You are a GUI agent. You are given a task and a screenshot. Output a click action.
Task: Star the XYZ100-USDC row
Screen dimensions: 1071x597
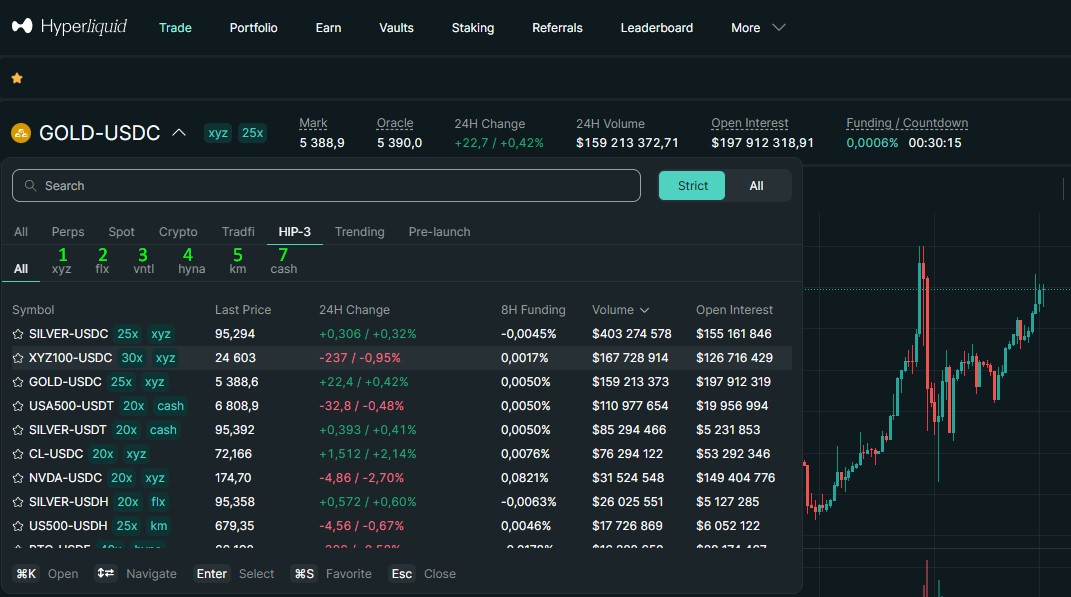click(x=18, y=358)
